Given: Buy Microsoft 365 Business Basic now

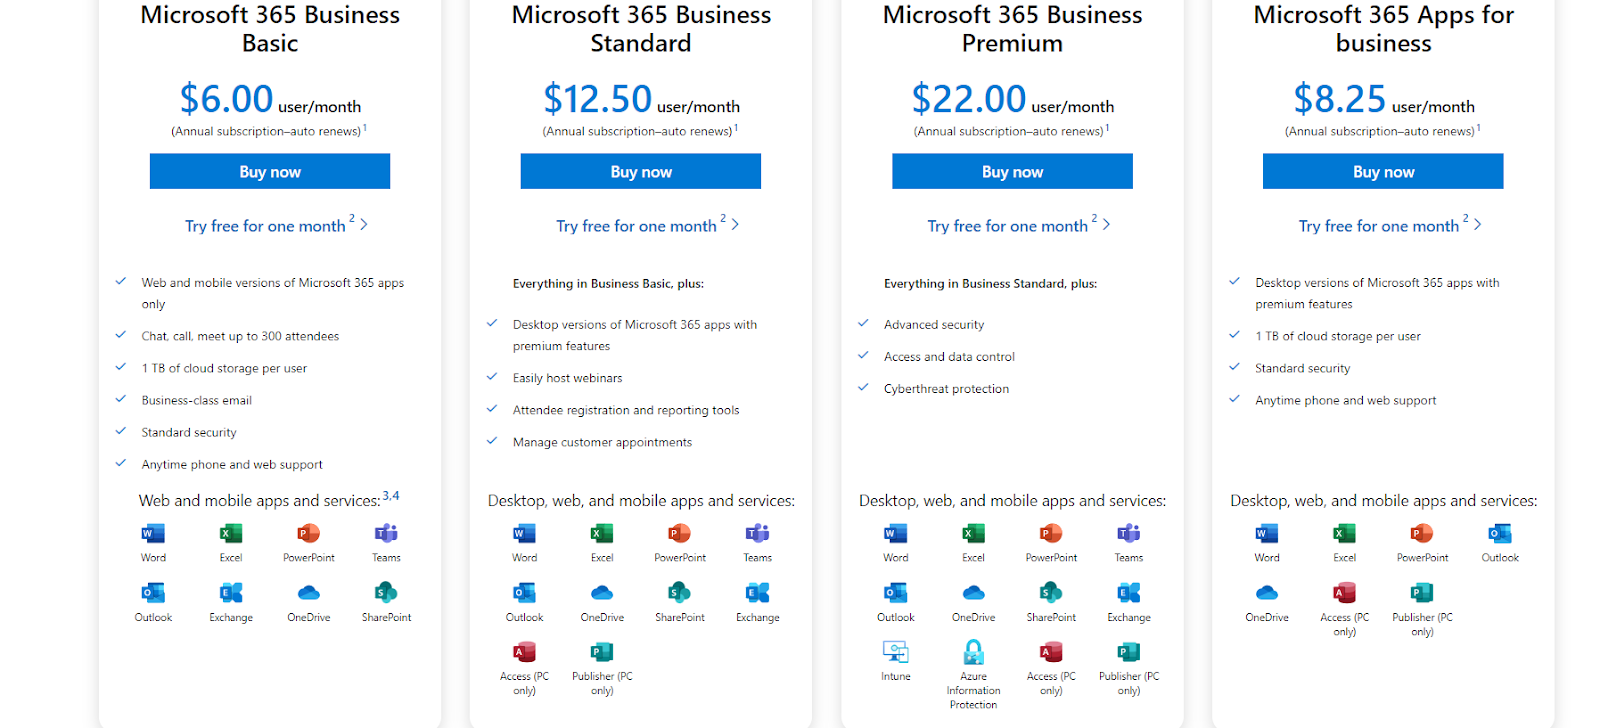Looking at the screenshot, I should [270, 171].
